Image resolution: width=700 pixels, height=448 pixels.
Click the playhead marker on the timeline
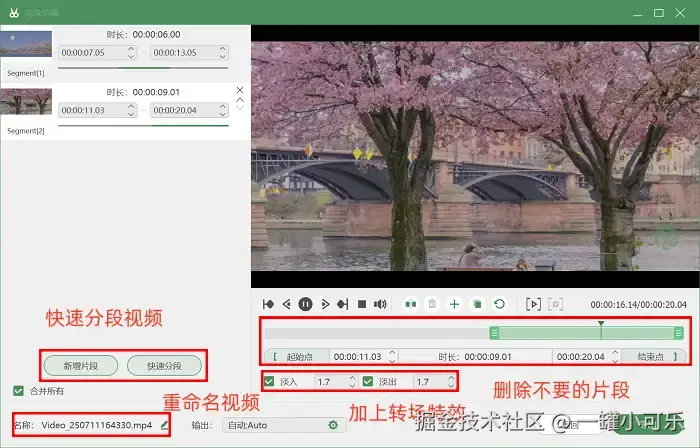[601, 324]
